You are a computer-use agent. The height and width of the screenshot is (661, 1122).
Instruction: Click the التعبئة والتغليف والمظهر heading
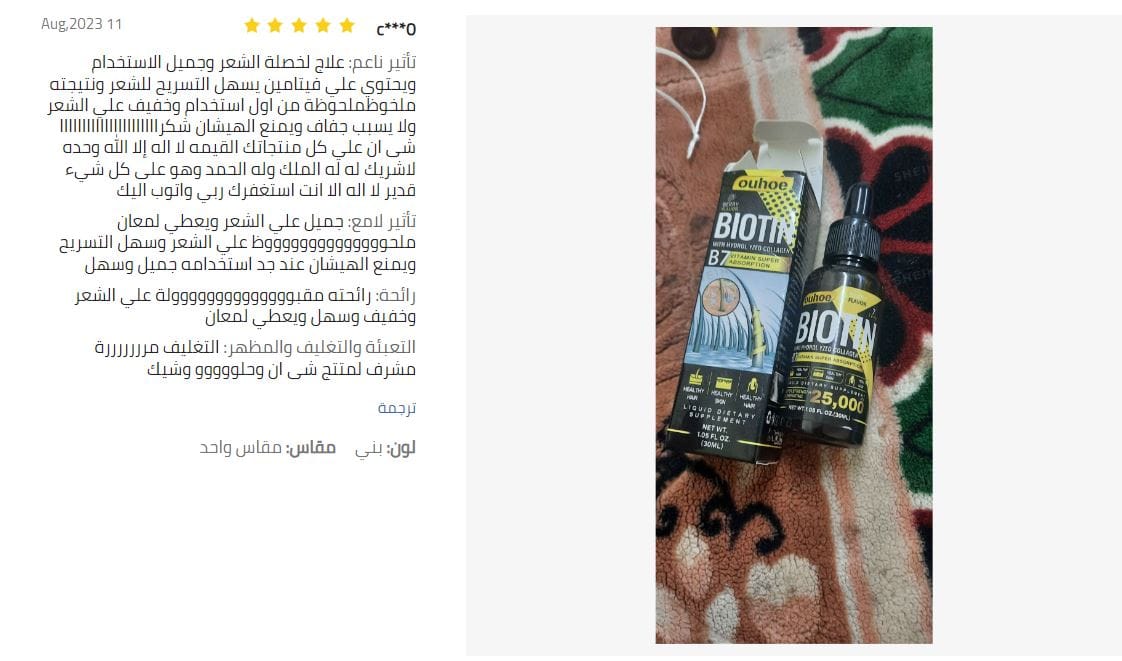tap(320, 348)
